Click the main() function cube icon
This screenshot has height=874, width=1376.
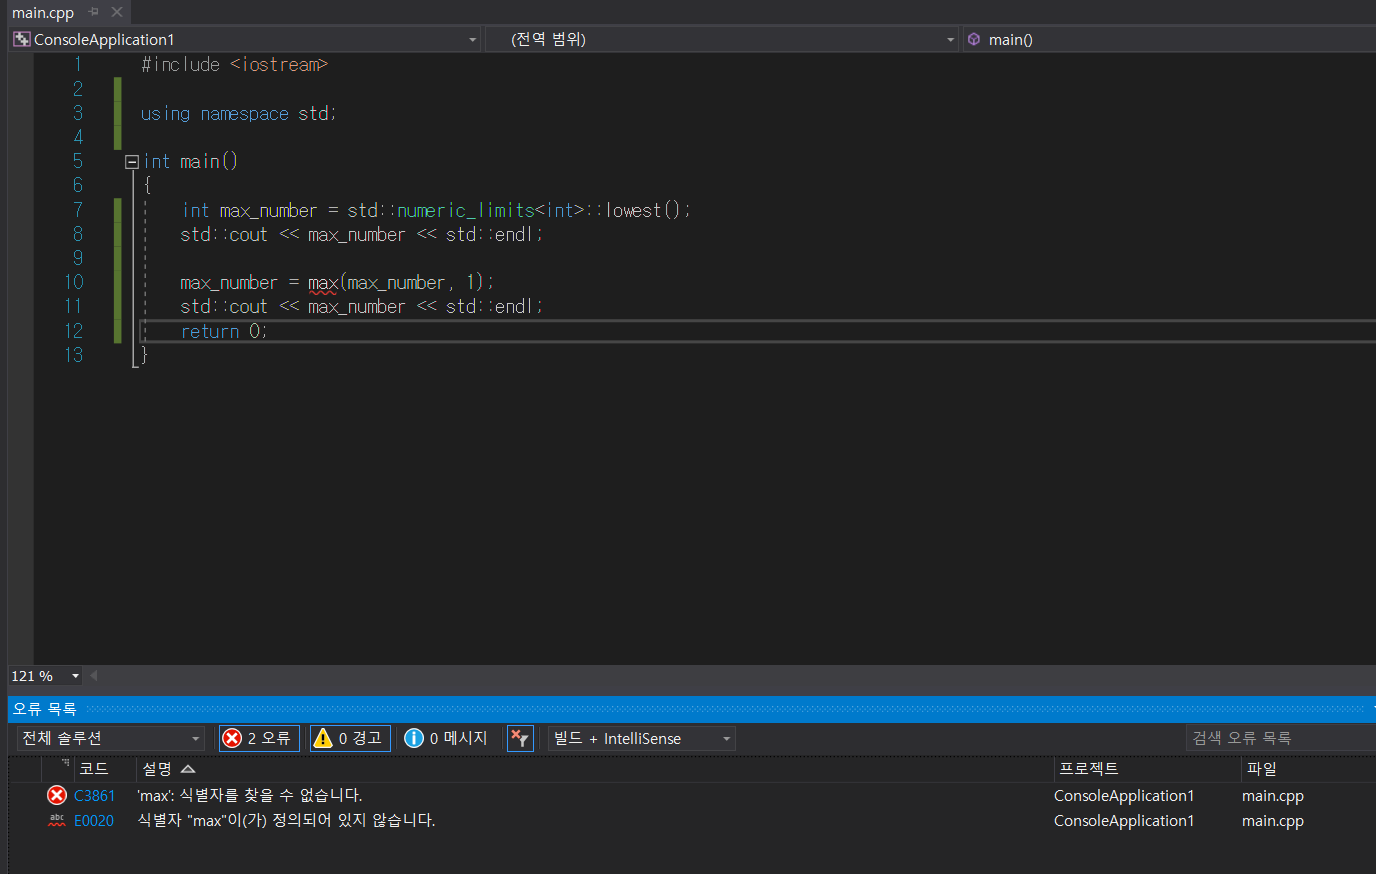point(974,39)
